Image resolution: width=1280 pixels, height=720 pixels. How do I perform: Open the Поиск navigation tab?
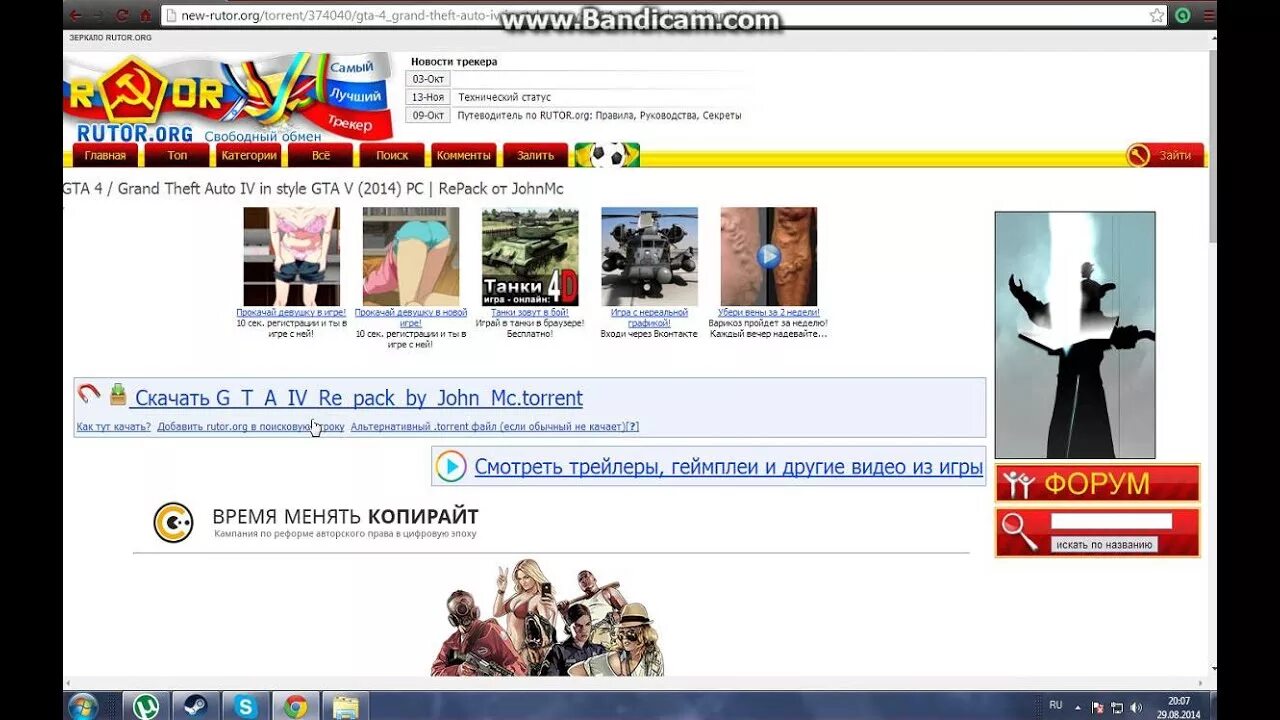(392, 155)
